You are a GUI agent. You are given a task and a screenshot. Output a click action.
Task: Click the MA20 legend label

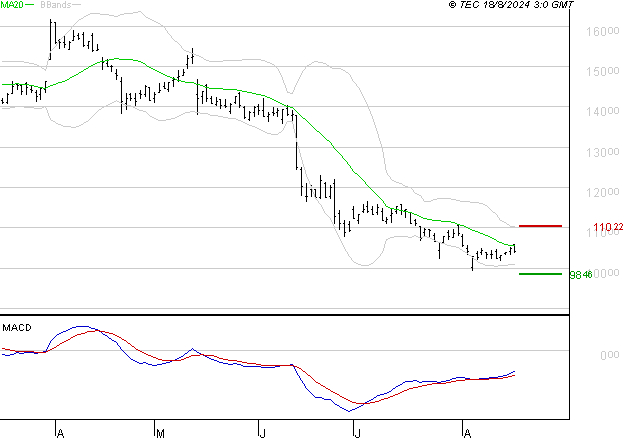tap(12, 5)
